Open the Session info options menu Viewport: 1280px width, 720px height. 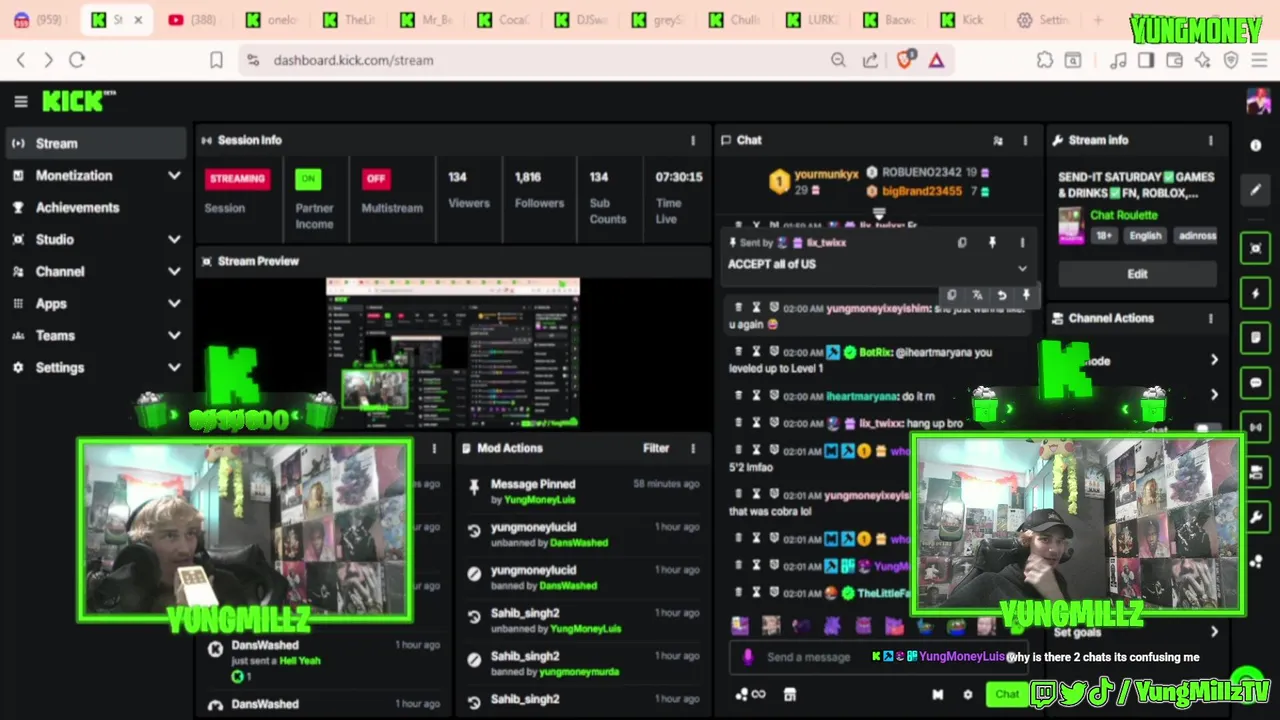(x=693, y=140)
